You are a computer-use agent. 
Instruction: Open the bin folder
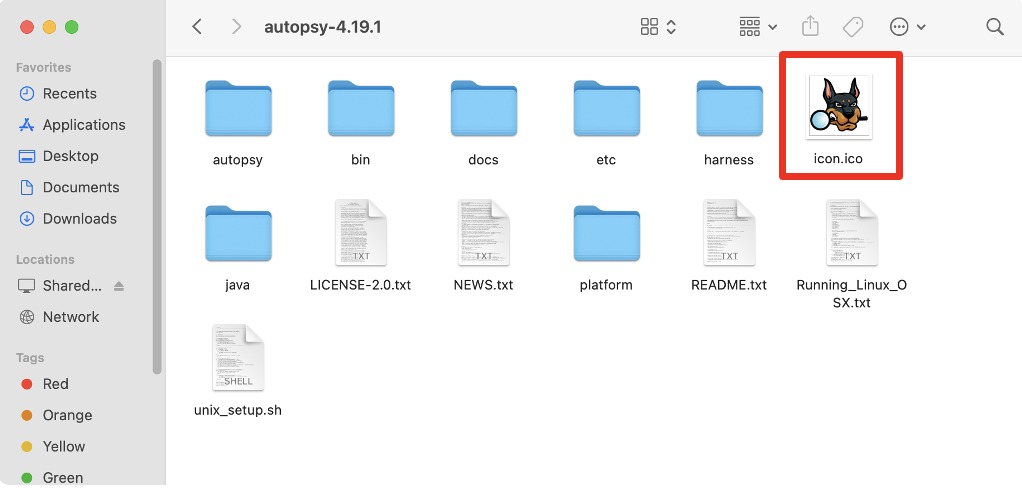coord(360,108)
